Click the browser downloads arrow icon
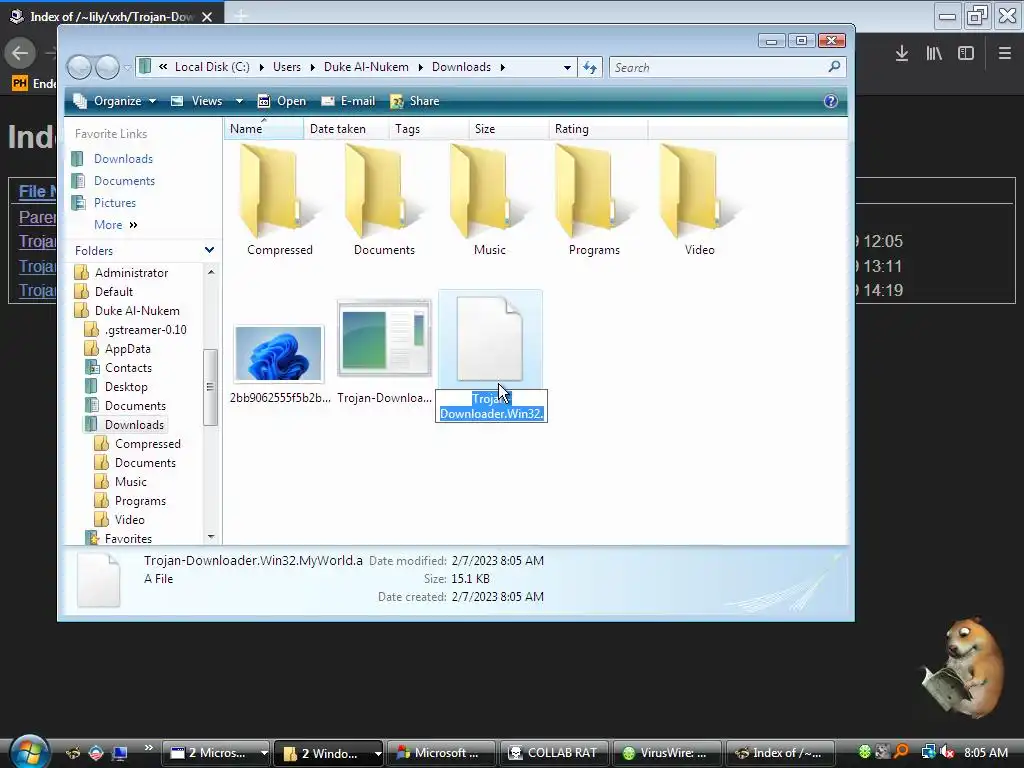Viewport: 1024px width, 768px height. tap(902, 53)
